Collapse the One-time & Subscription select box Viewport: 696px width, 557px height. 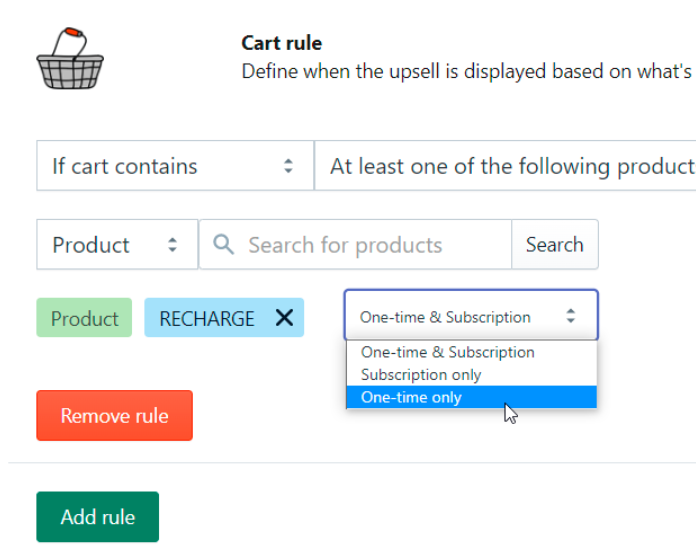coord(471,317)
